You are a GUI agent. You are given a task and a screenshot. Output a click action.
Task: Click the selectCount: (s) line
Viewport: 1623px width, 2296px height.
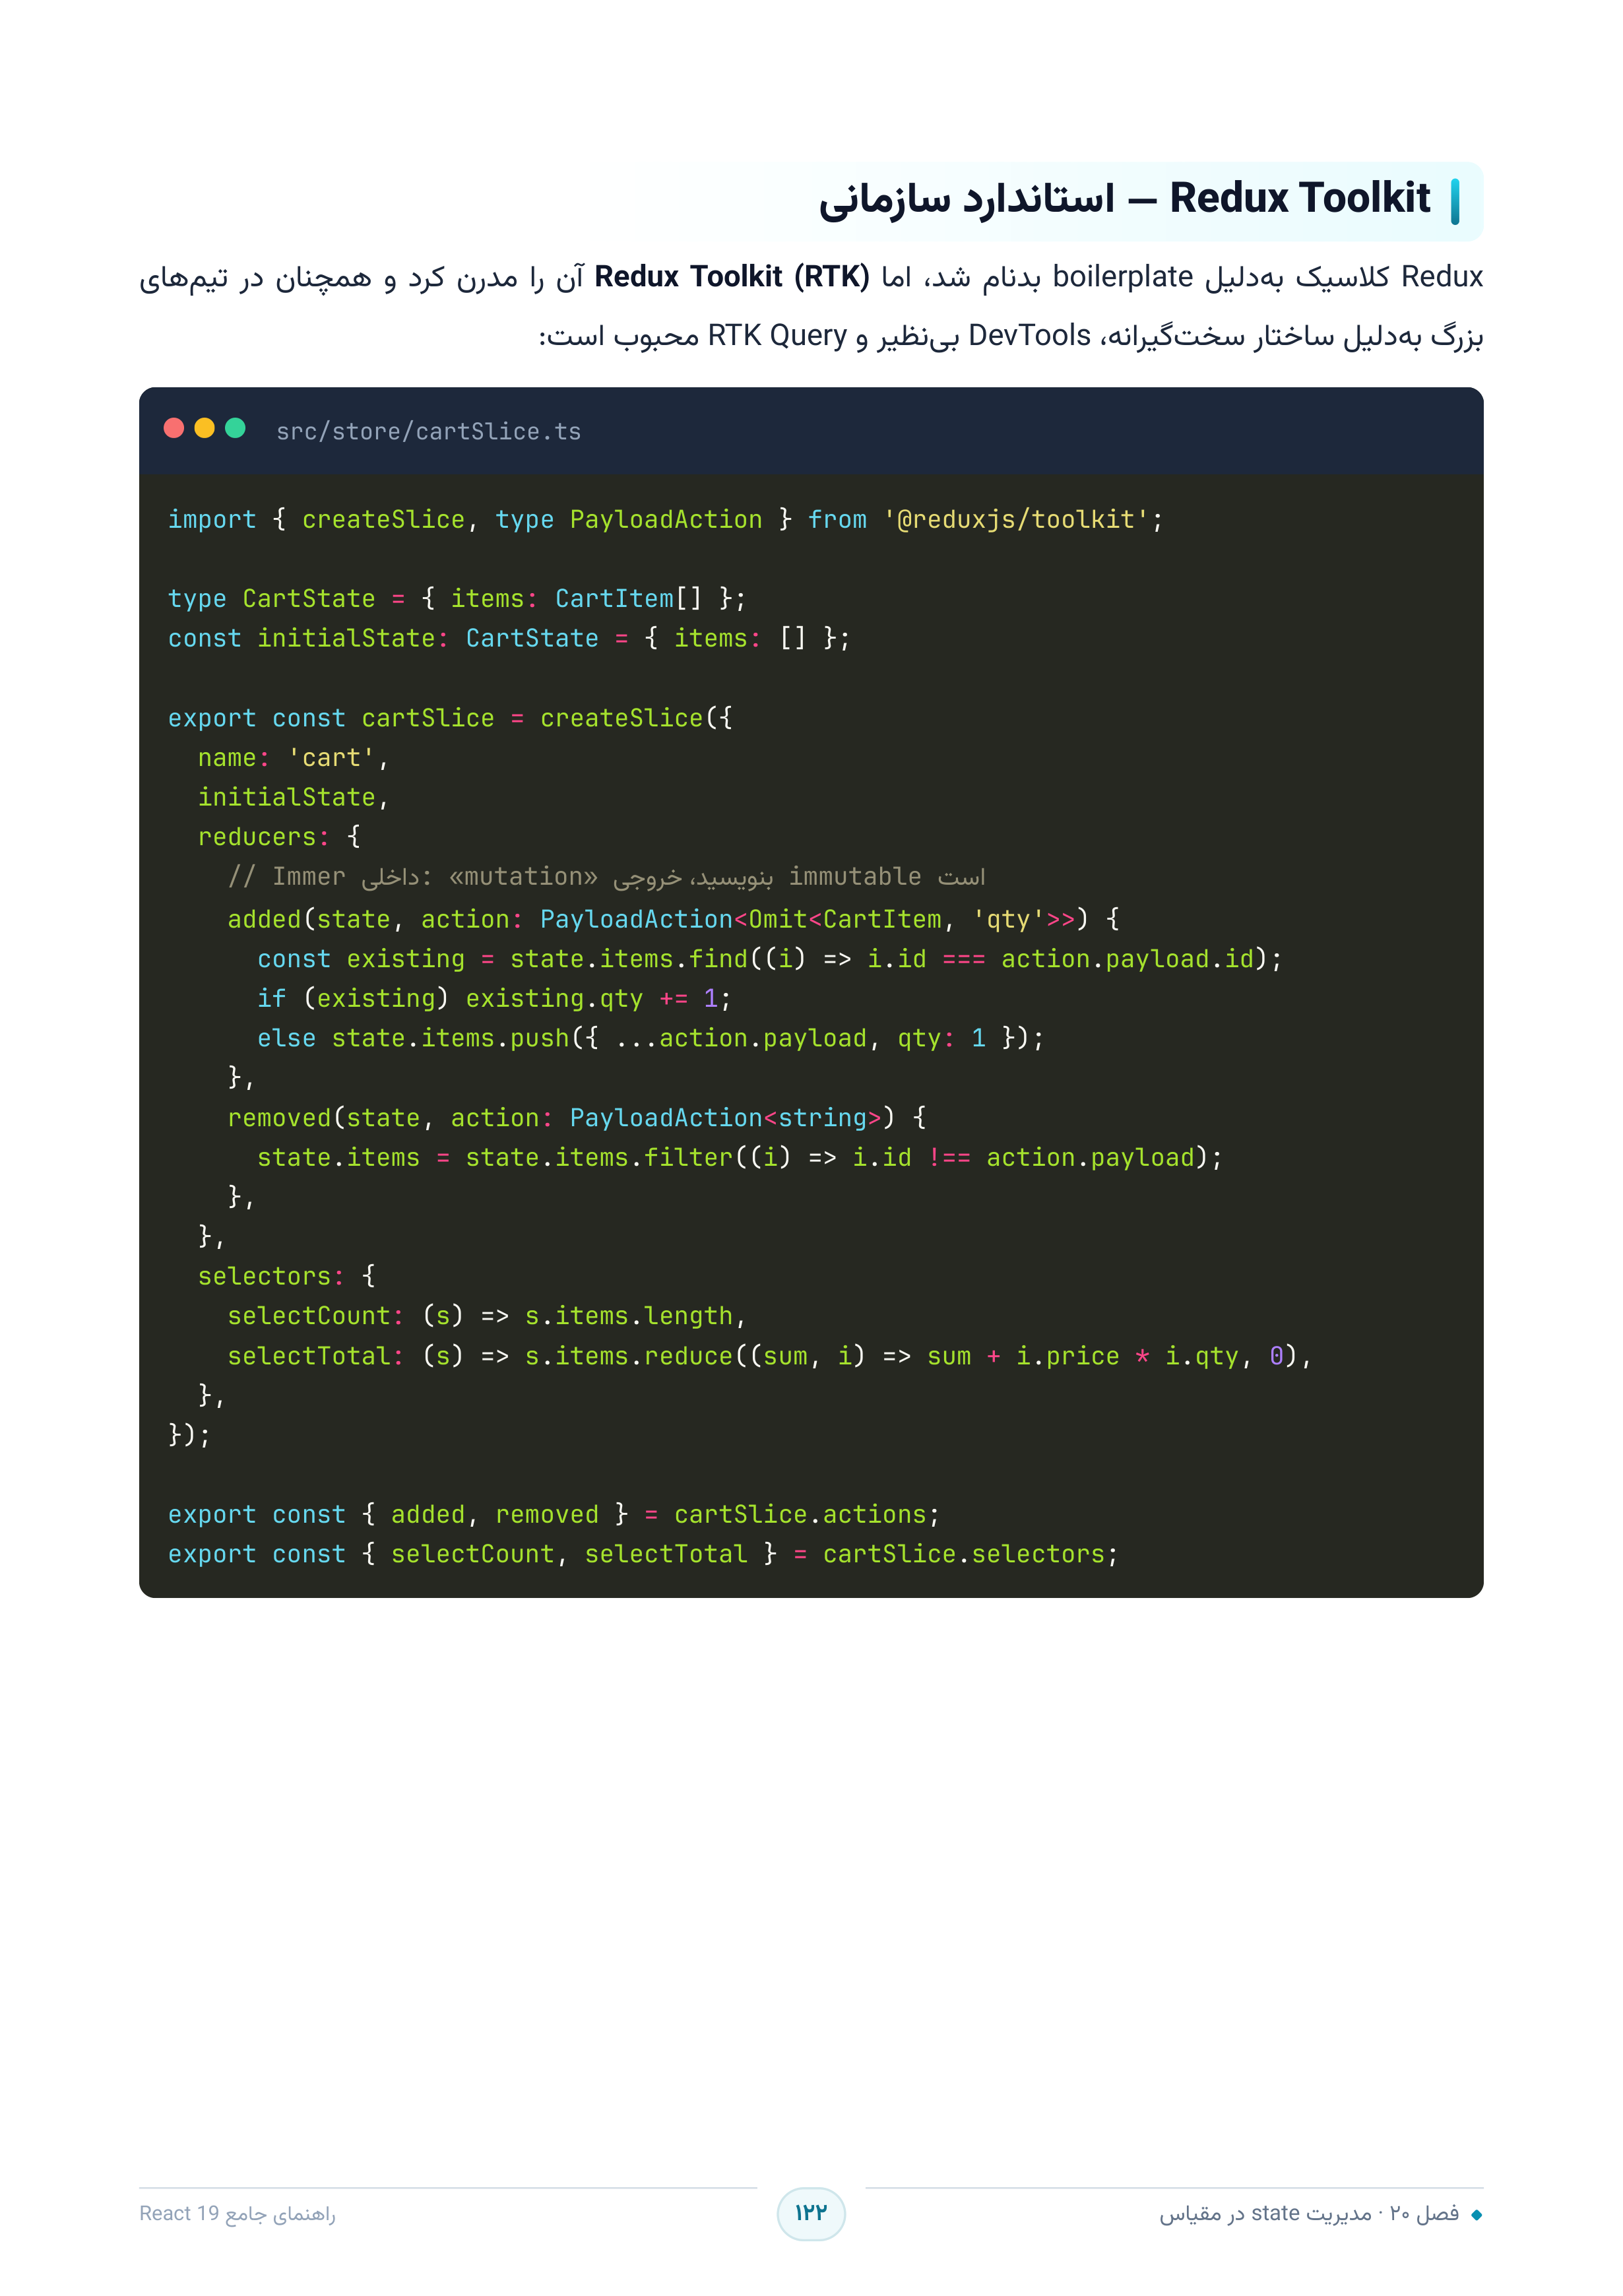click(487, 1316)
